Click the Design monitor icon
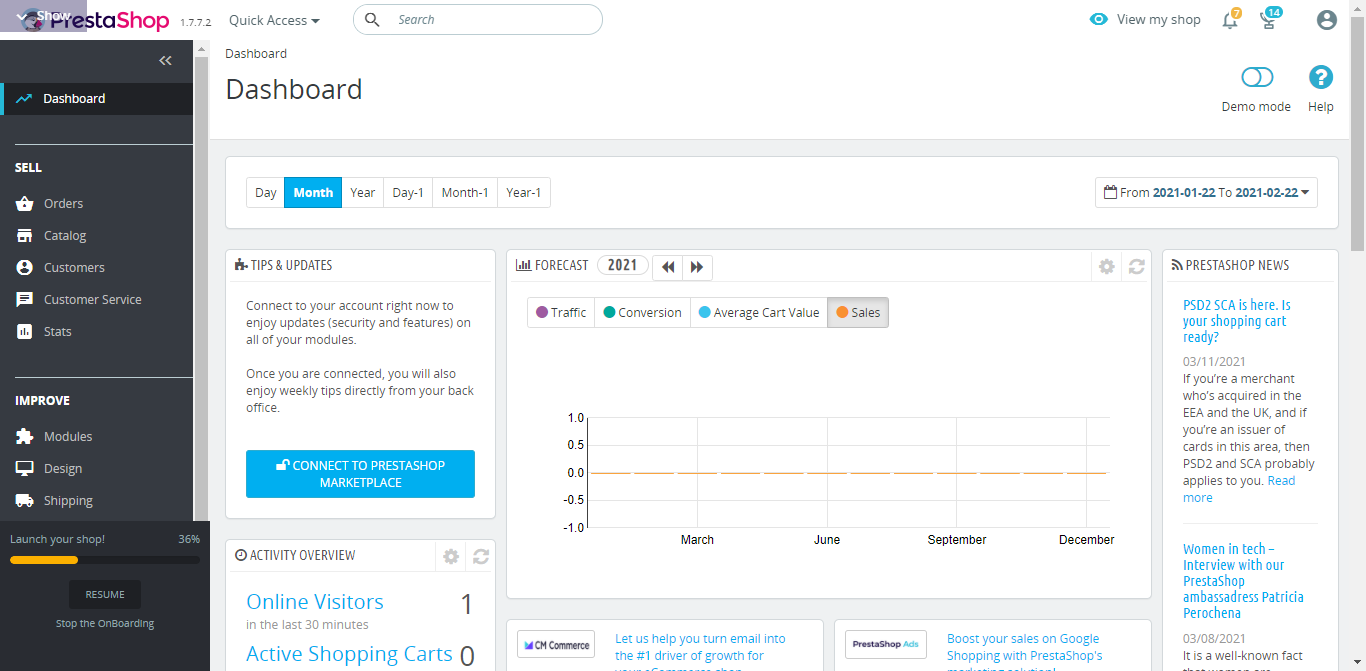The width and height of the screenshot is (1366, 671). [x=24, y=469]
